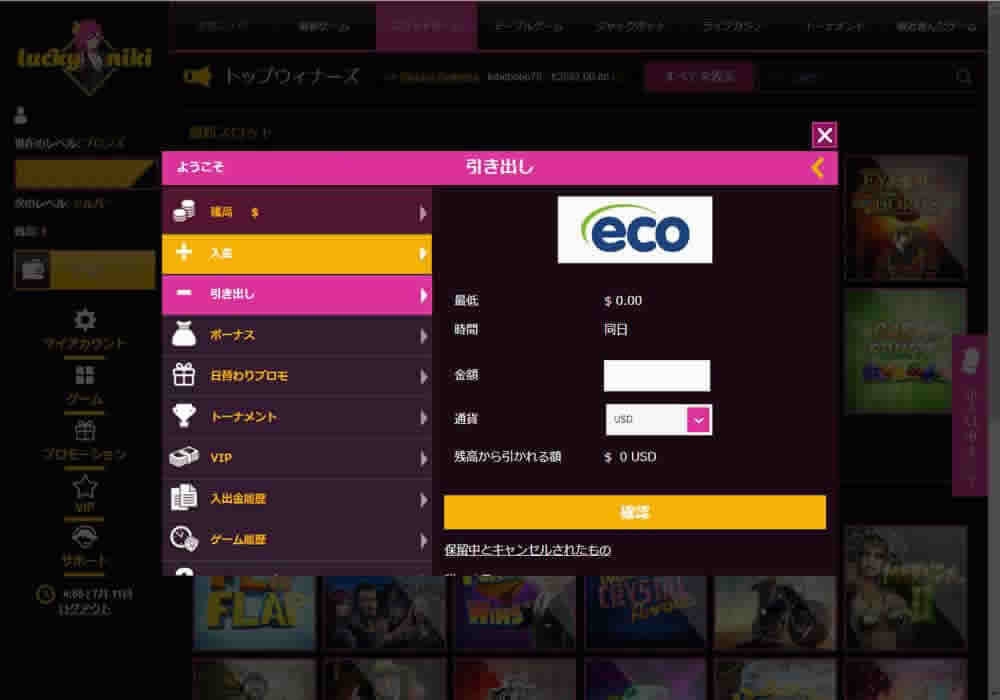Click the trophy tournament icon
This screenshot has width=1000, height=700.
184,416
